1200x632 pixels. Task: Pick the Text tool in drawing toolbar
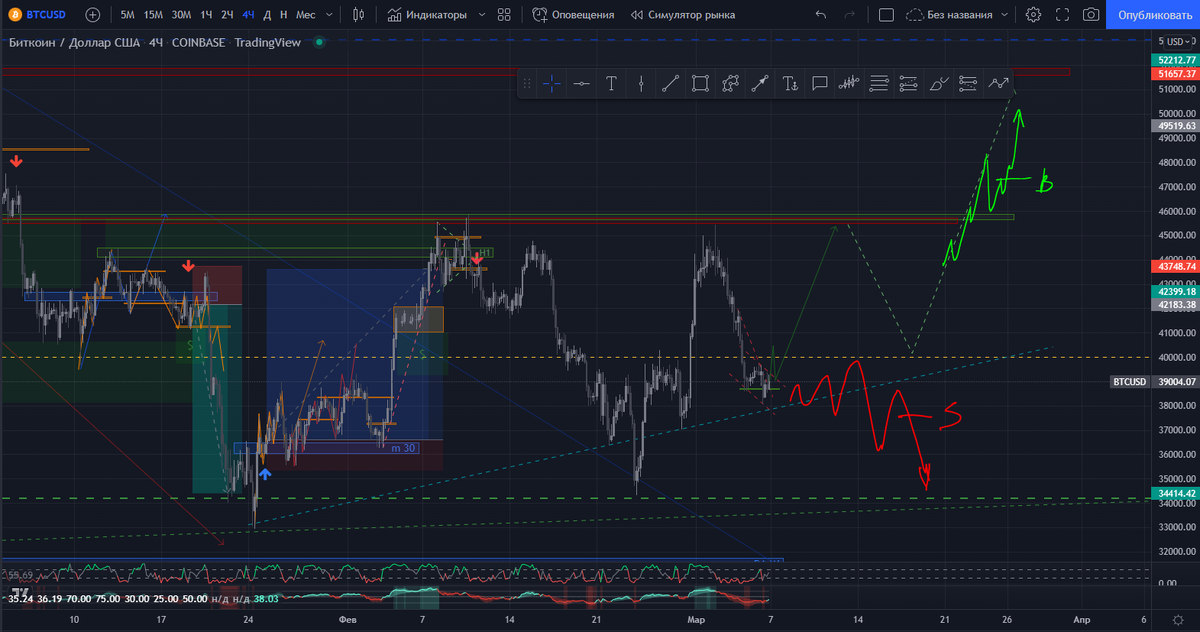coord(611,83)
